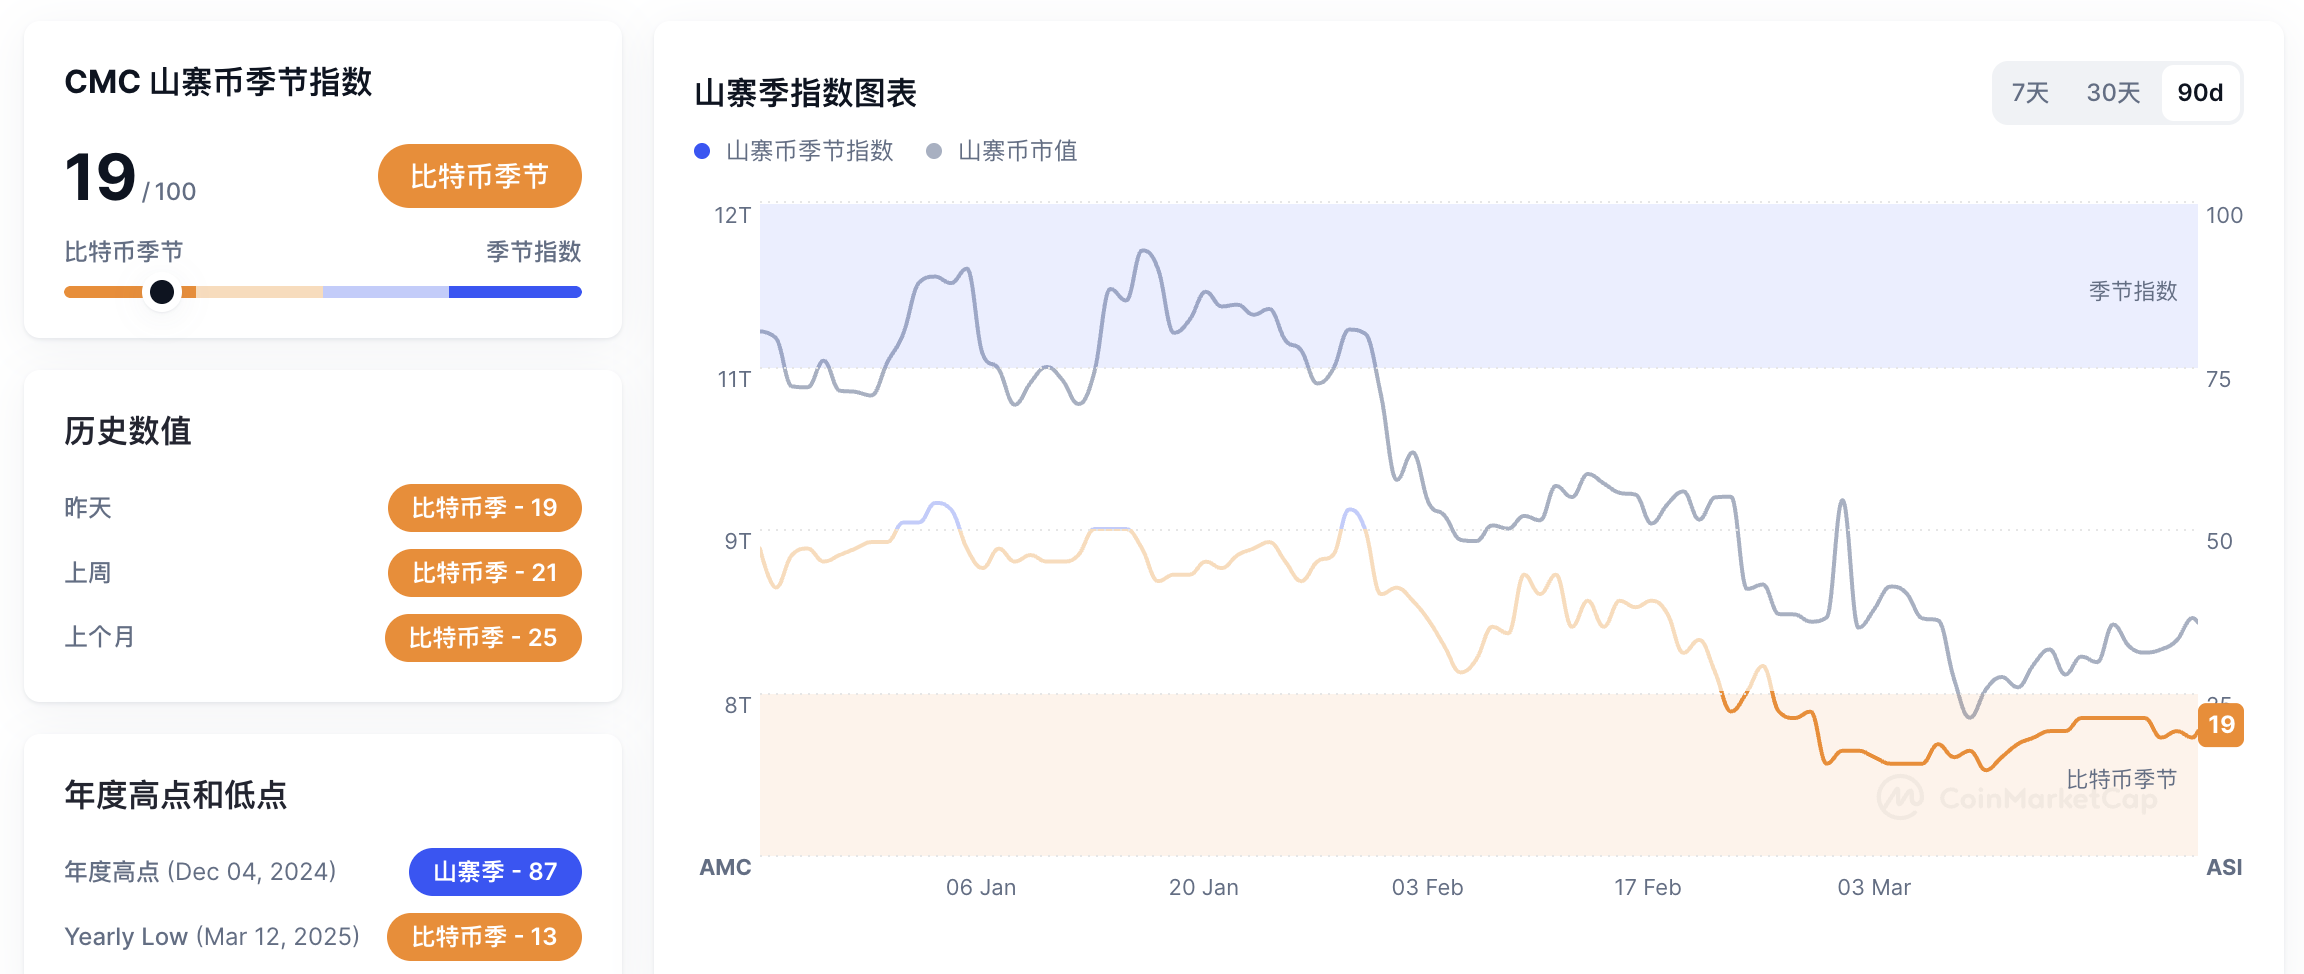Click the slider handle on the season scale

161,291
